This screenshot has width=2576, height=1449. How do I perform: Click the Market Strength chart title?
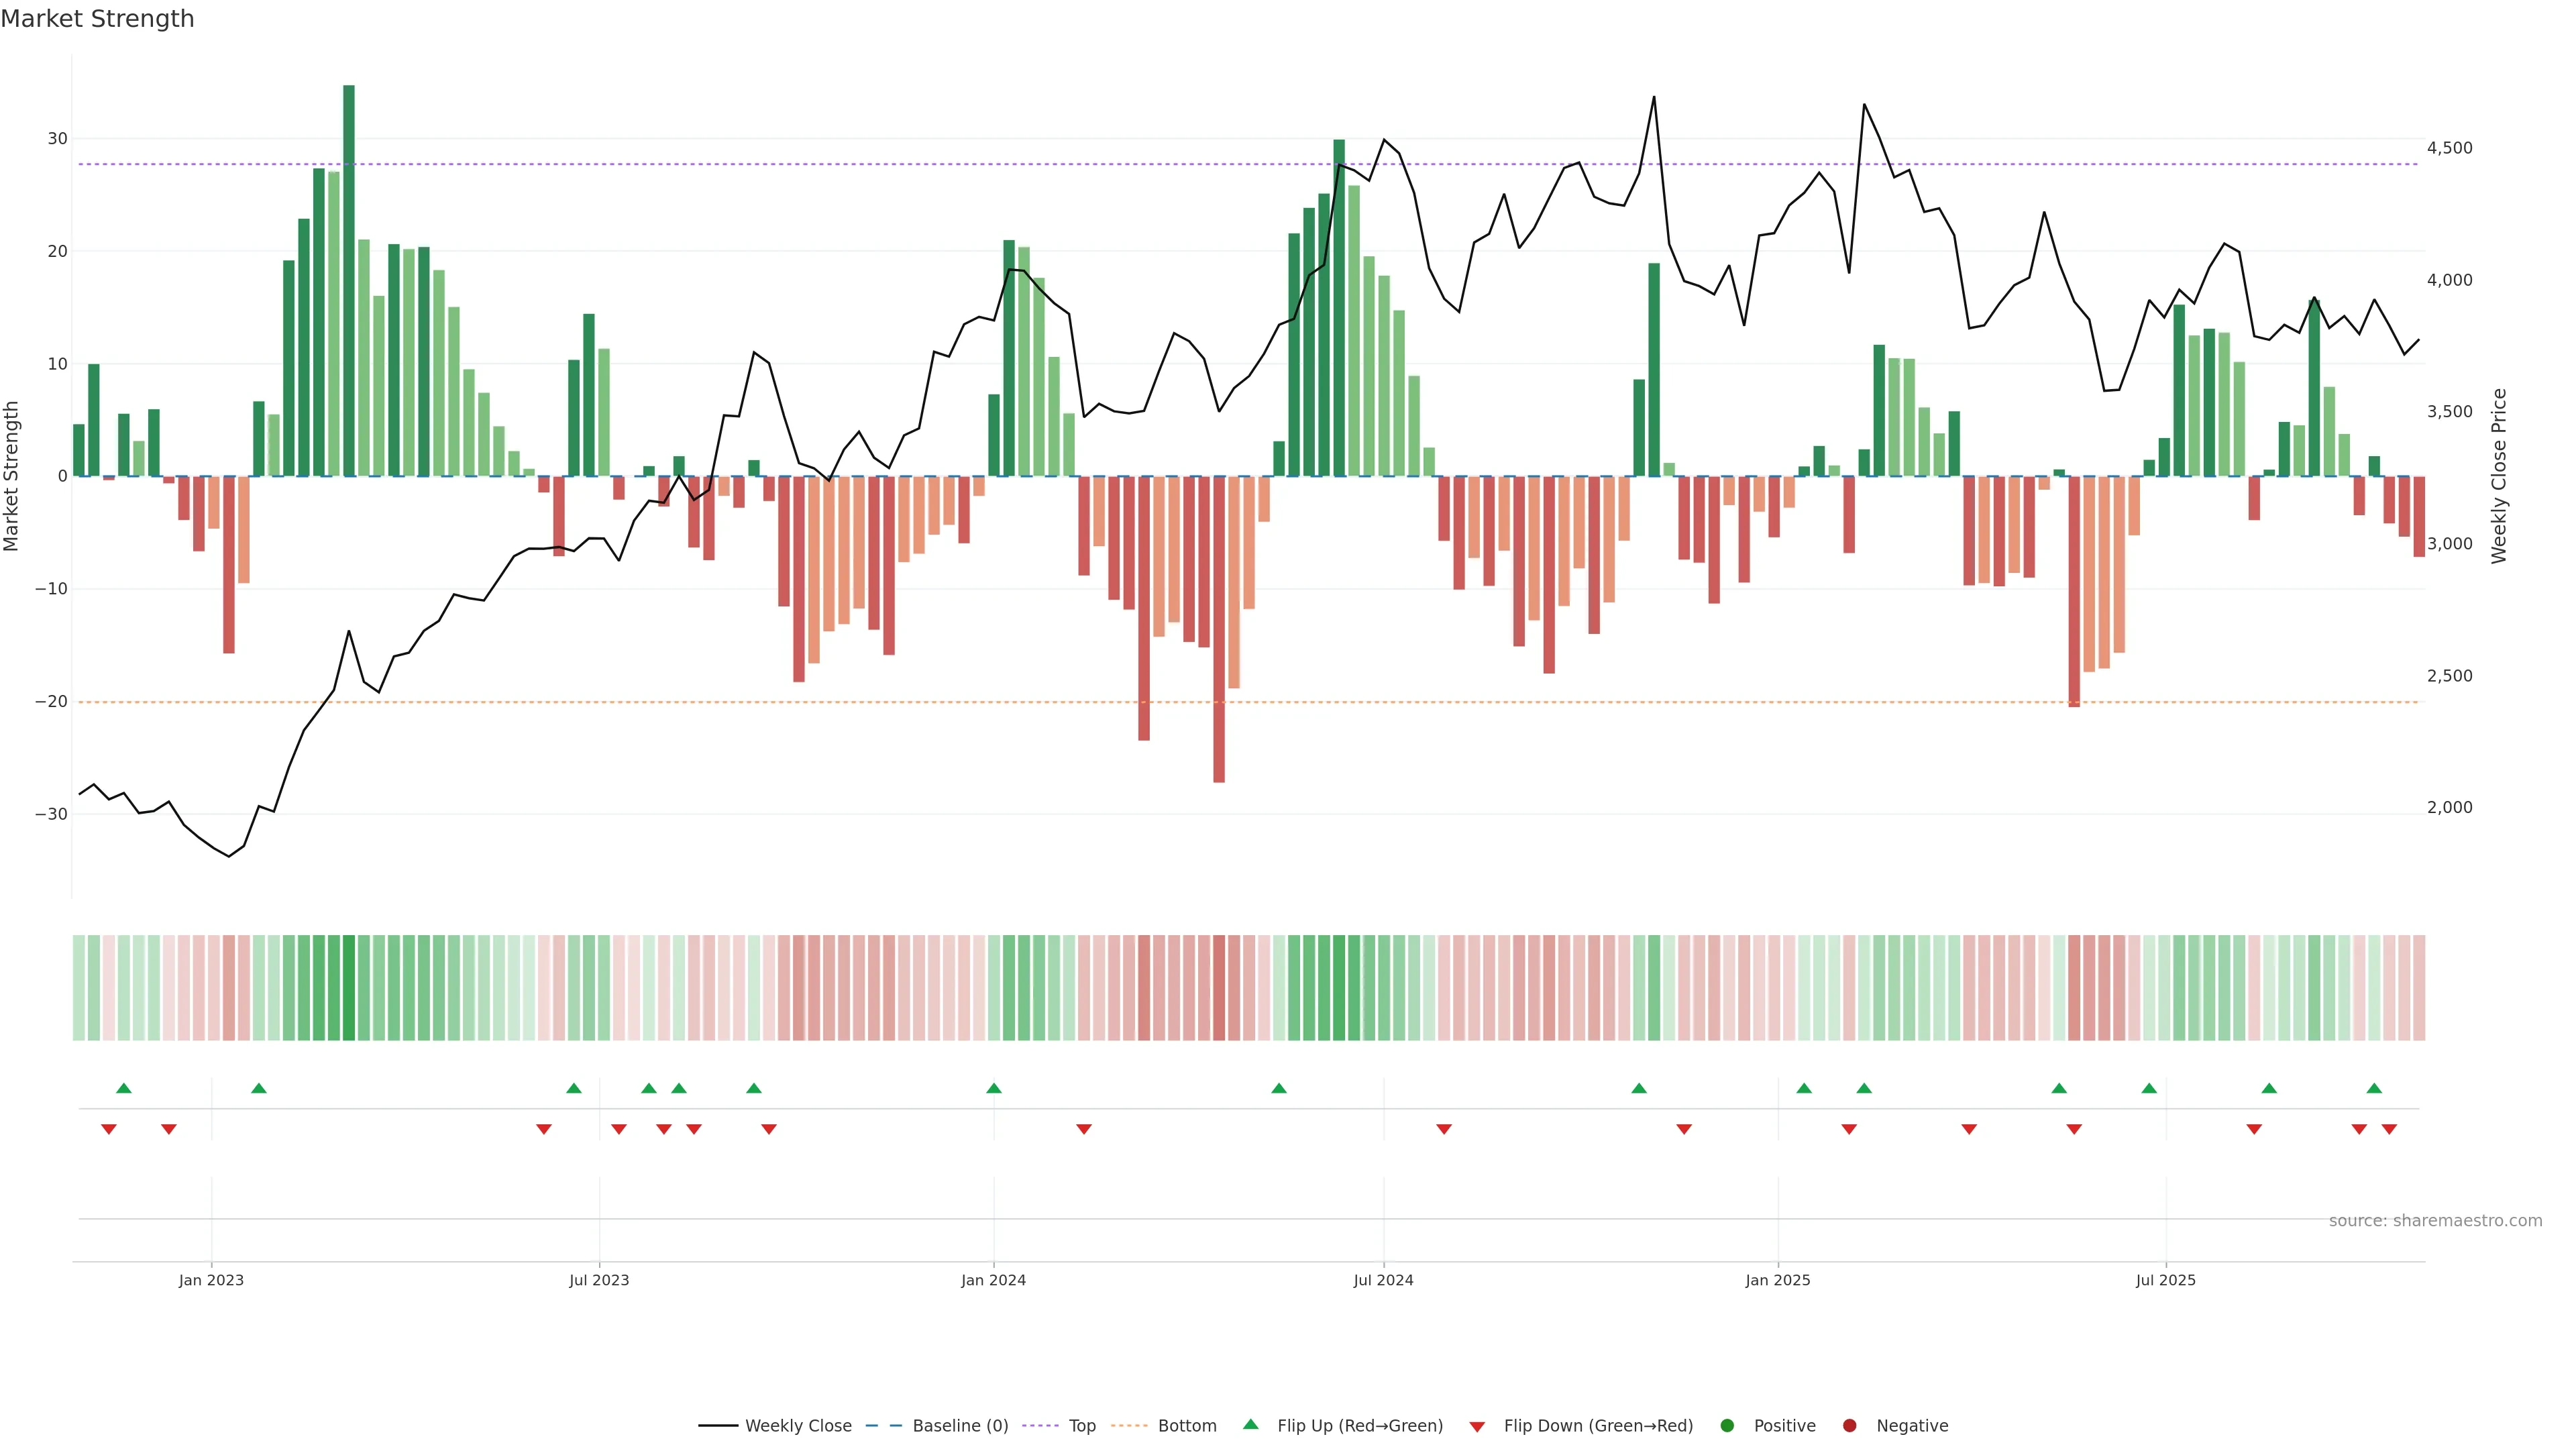(97, 19)
